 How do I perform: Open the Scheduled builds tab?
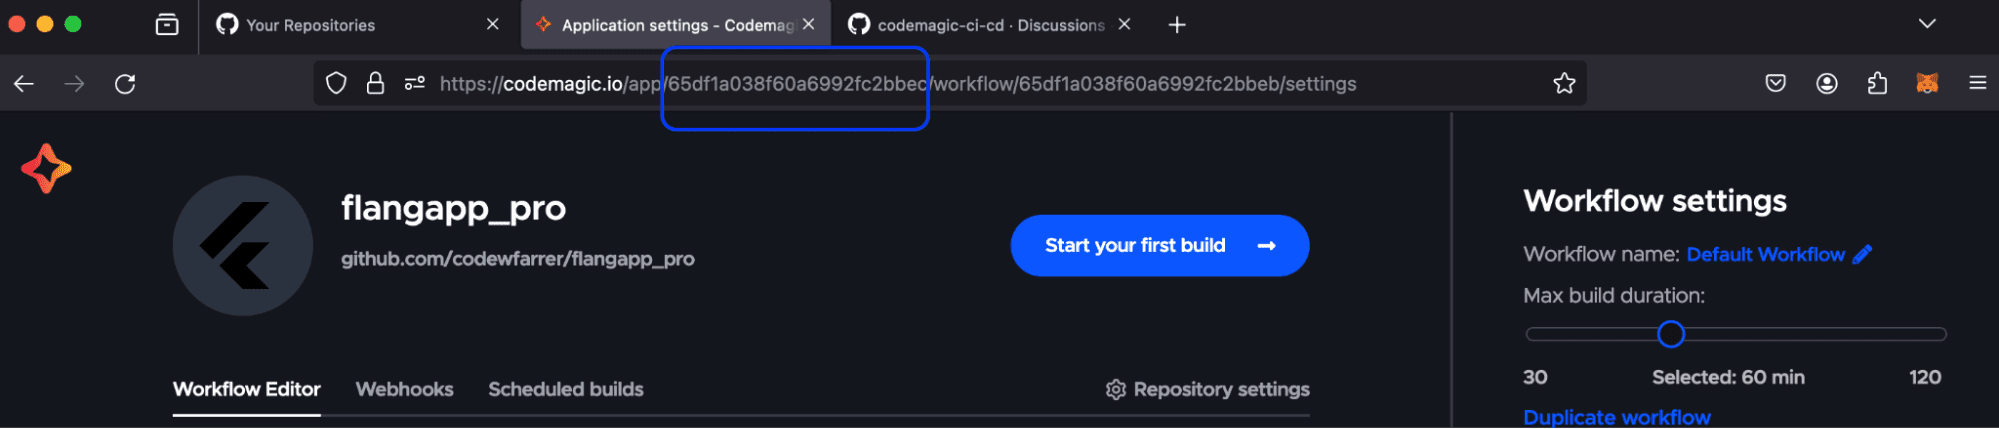coord(565,389)
